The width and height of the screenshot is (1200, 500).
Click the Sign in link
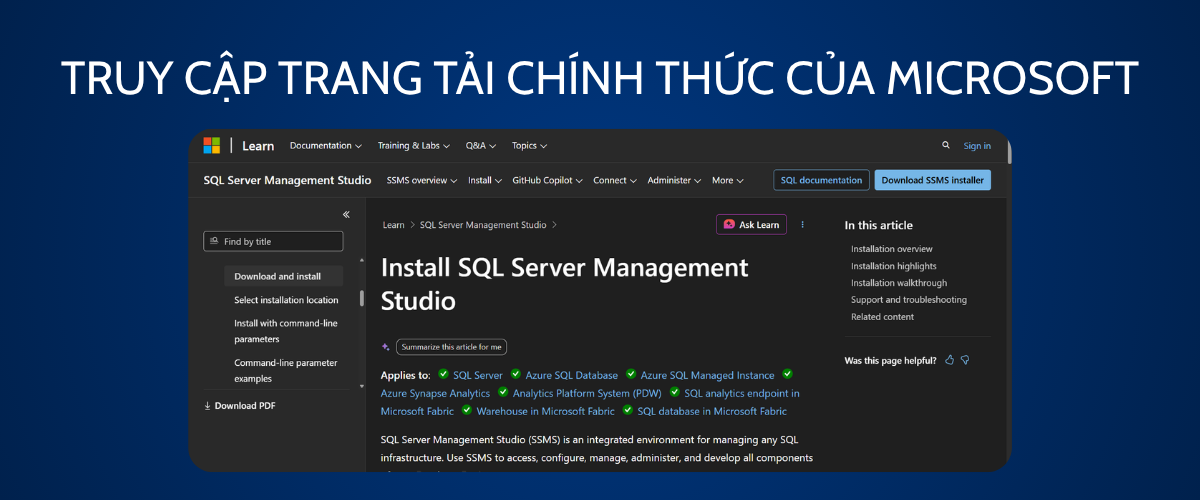tap(977, 146)
